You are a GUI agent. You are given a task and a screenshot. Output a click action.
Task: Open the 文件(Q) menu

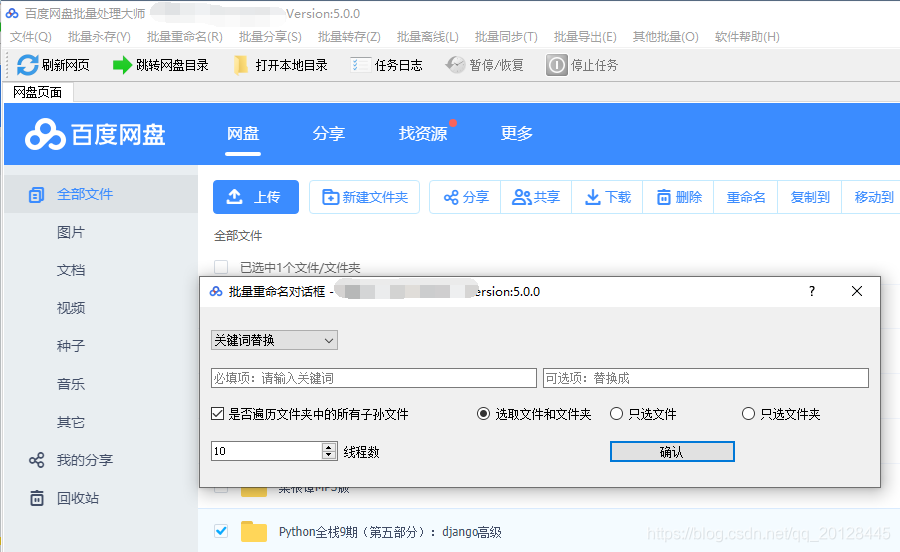(x=30, y=37)
